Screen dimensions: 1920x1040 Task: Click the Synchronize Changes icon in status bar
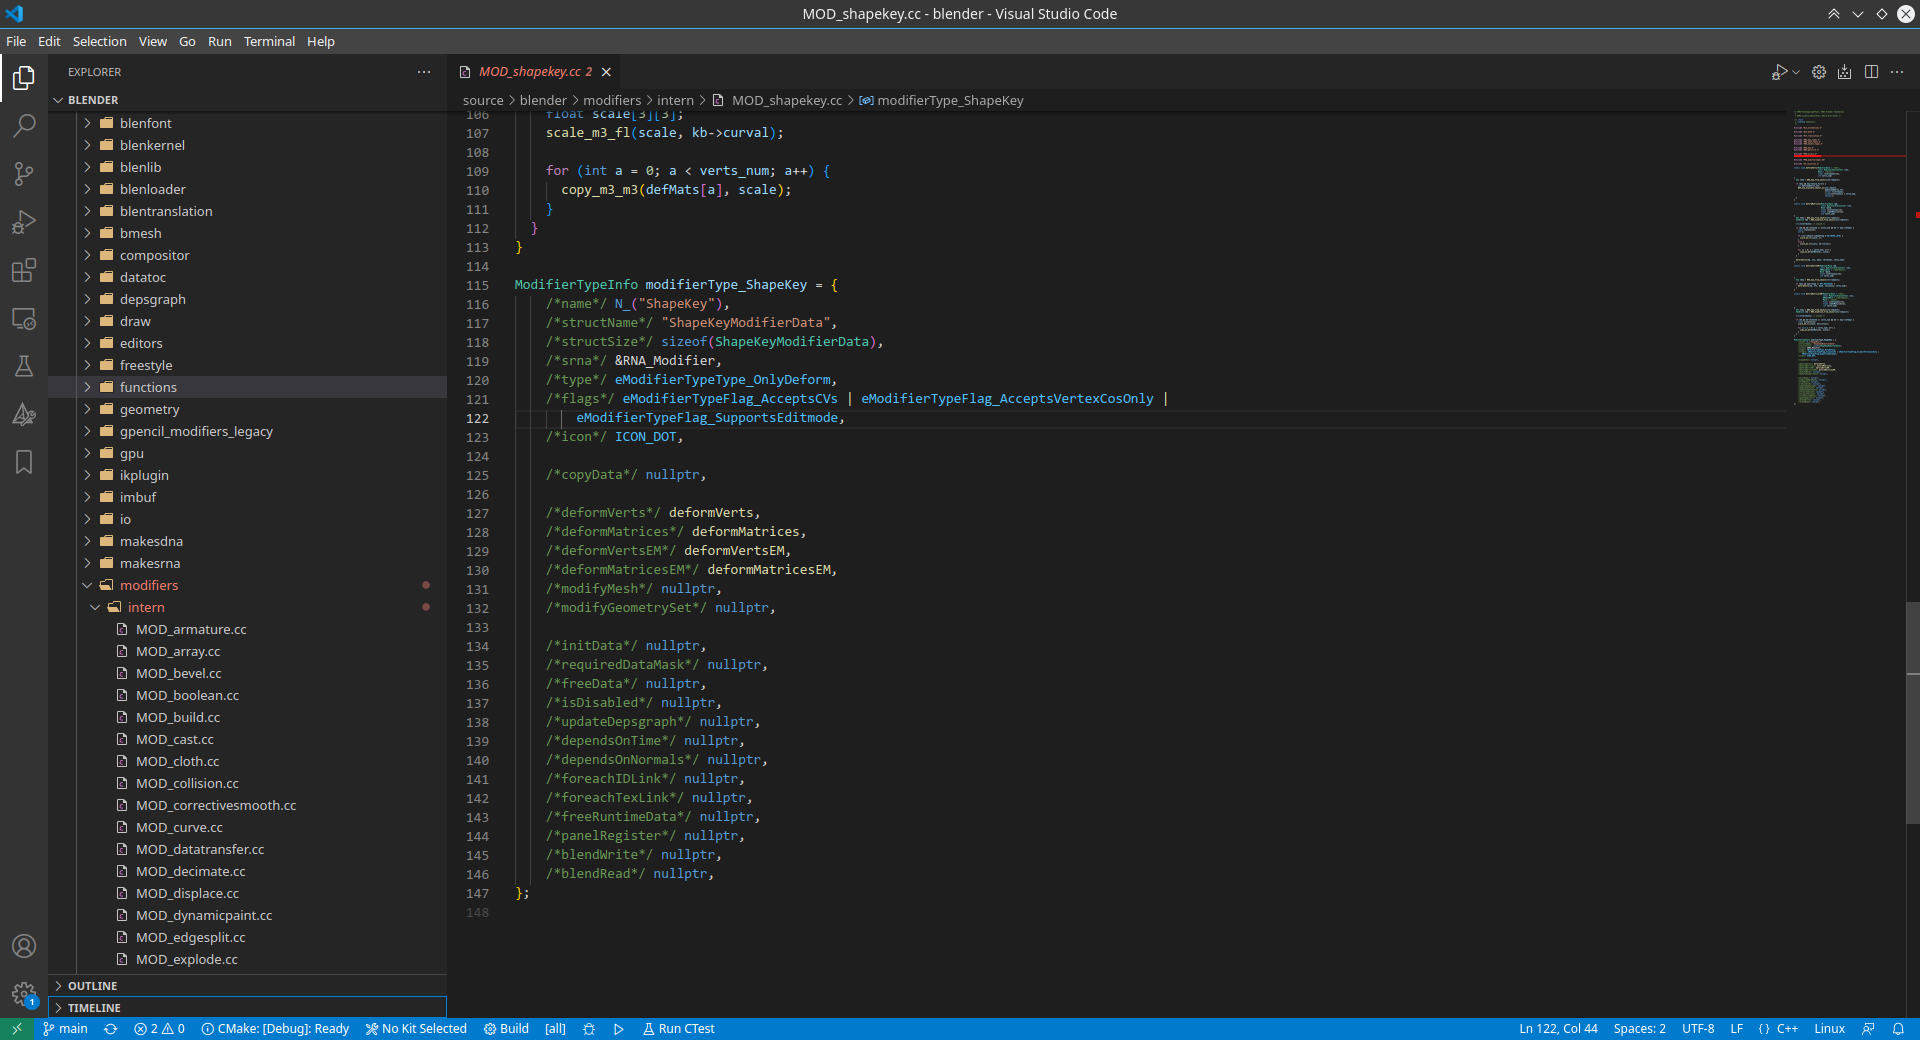[x=111, y=1029]
